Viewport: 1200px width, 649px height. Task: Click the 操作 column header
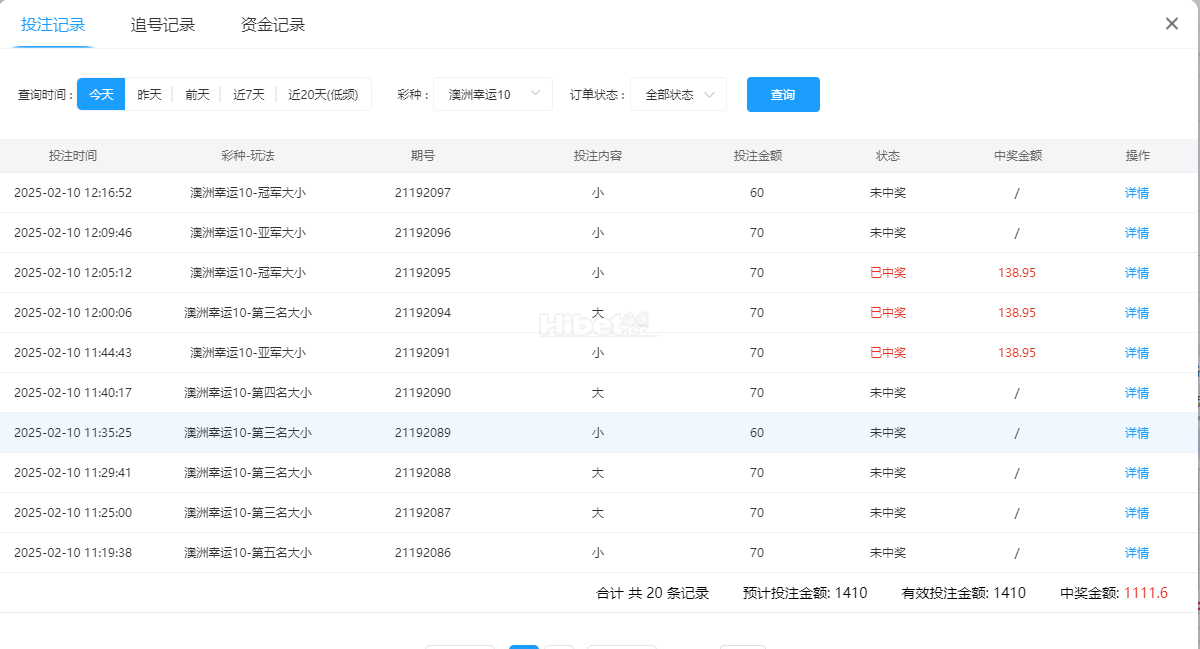(x=1137, y=156)
